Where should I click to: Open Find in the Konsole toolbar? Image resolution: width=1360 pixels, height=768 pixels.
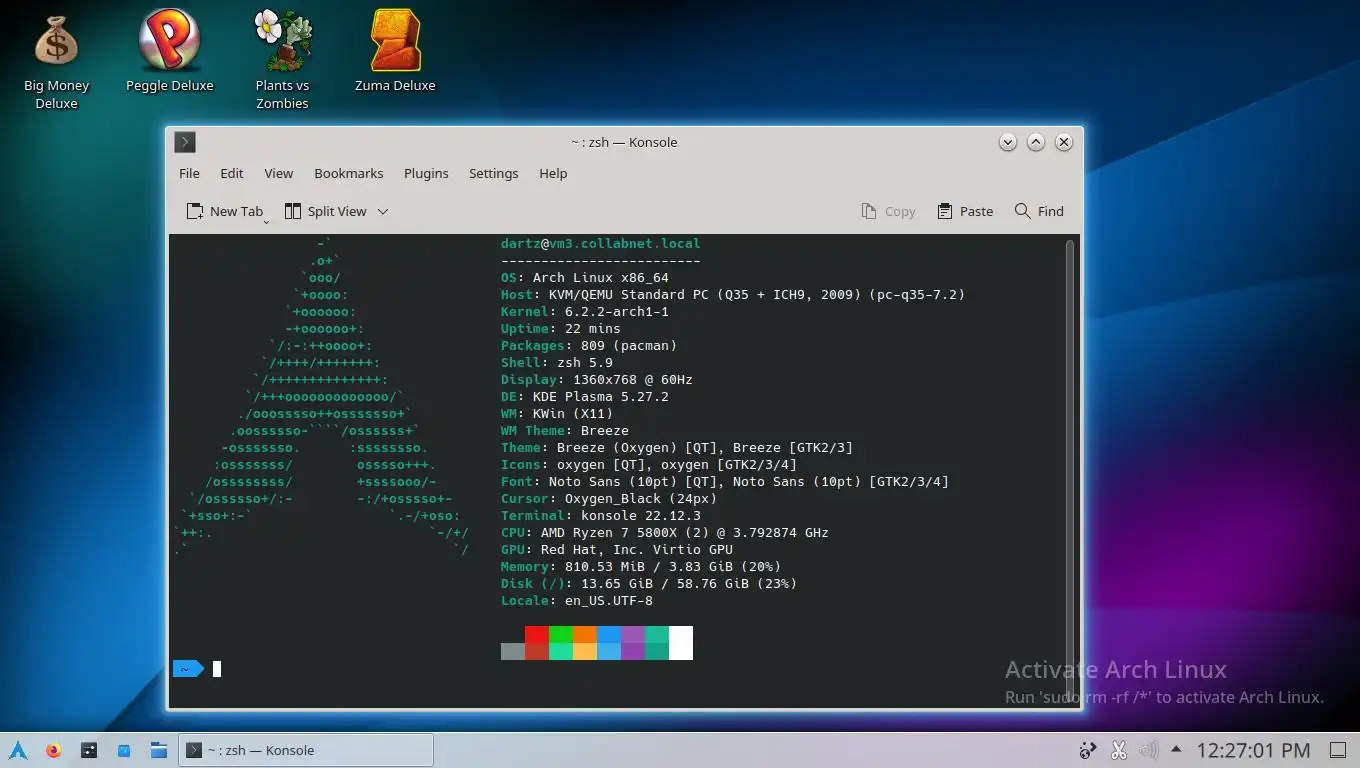click(1039, 211)
